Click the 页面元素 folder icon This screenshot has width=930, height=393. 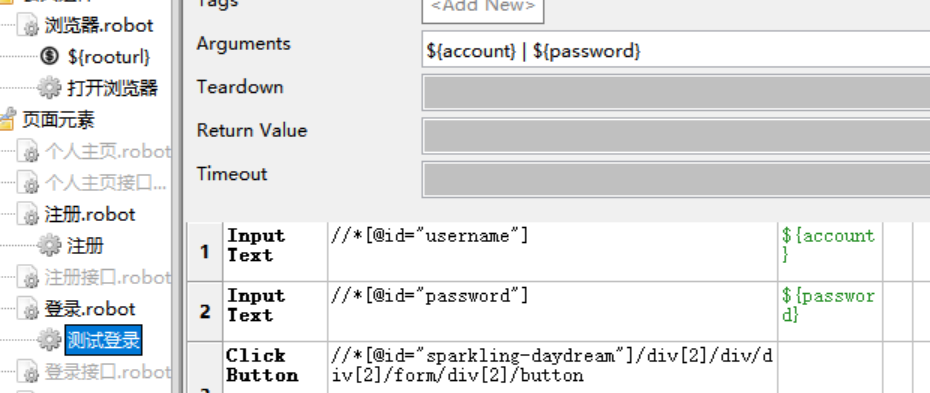6,120
